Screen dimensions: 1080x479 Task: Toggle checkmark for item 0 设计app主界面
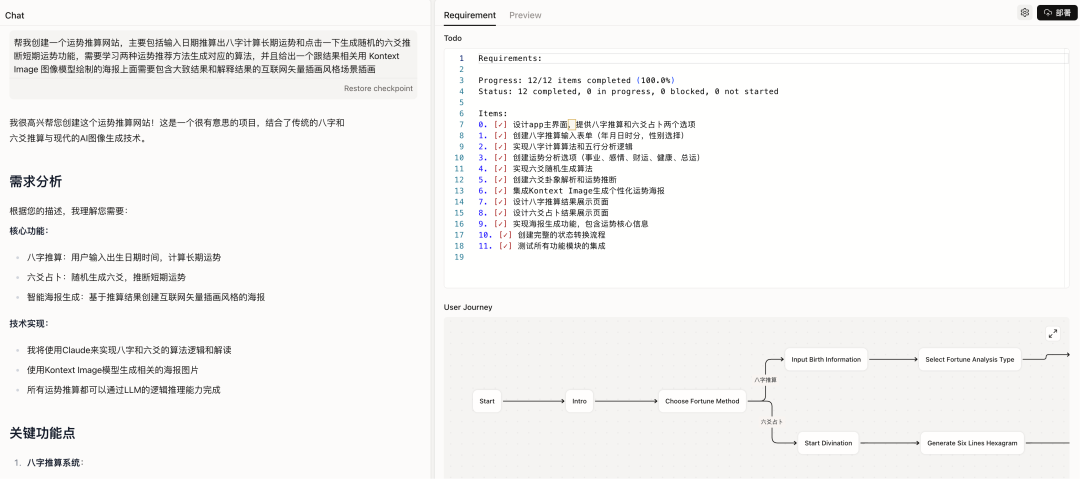501,125
